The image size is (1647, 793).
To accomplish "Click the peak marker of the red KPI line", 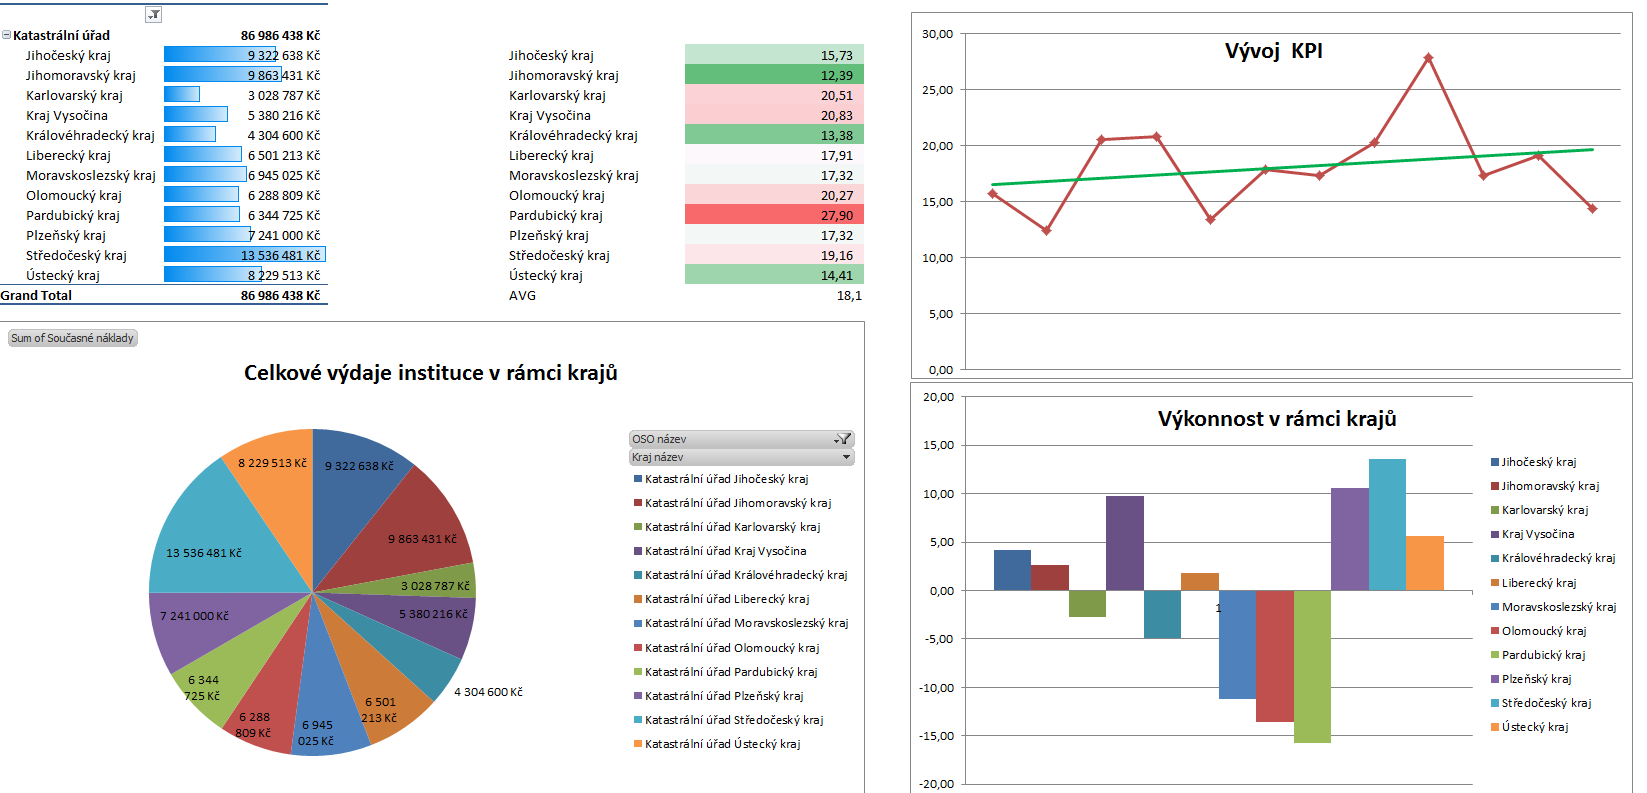I will 1428,58.
